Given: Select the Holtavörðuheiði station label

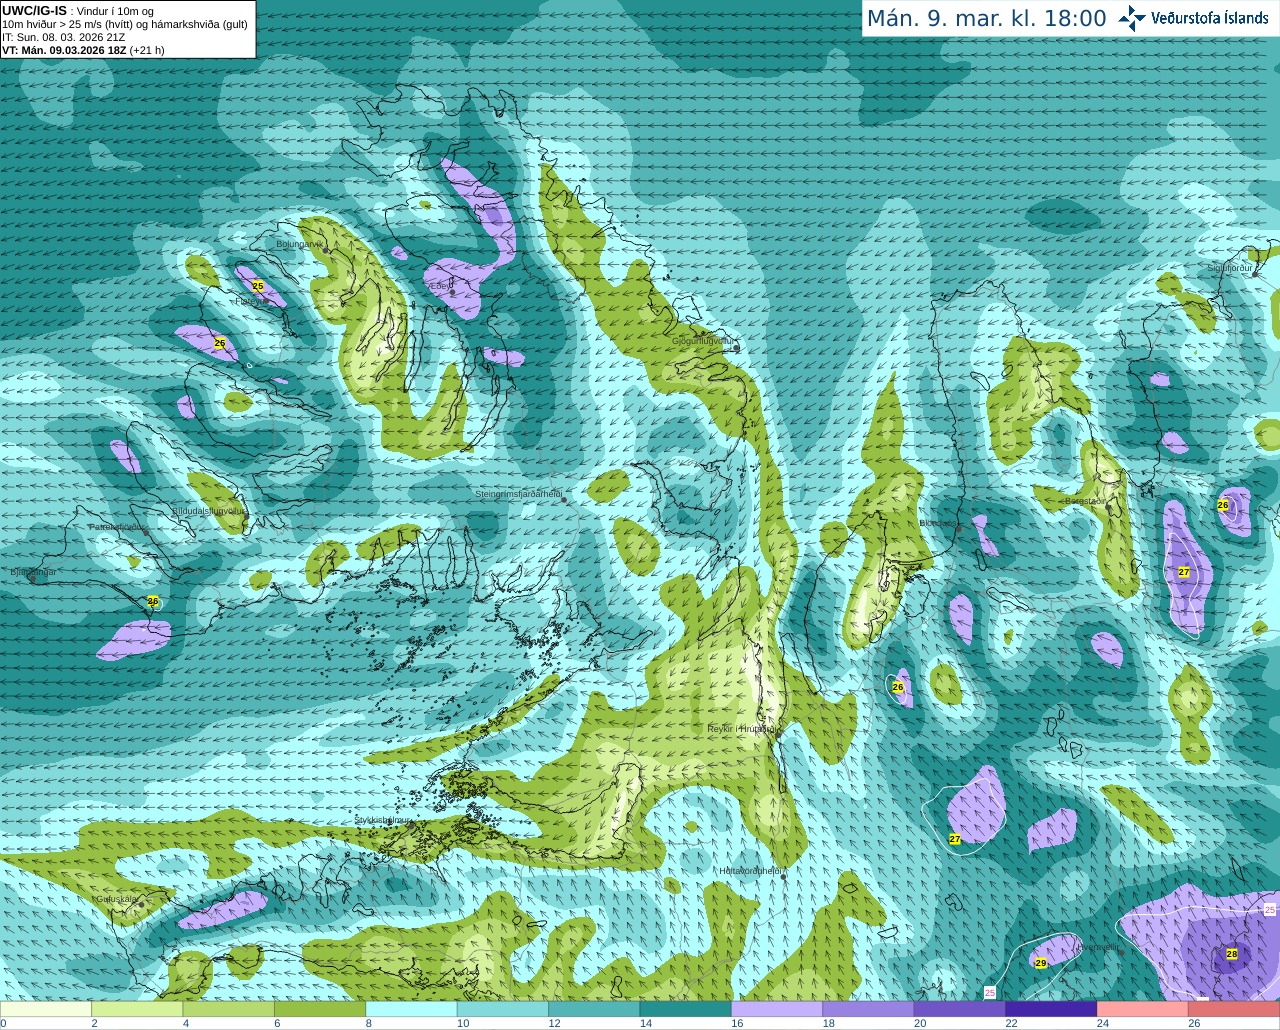Looking at the screenshot, I should 750,871.
